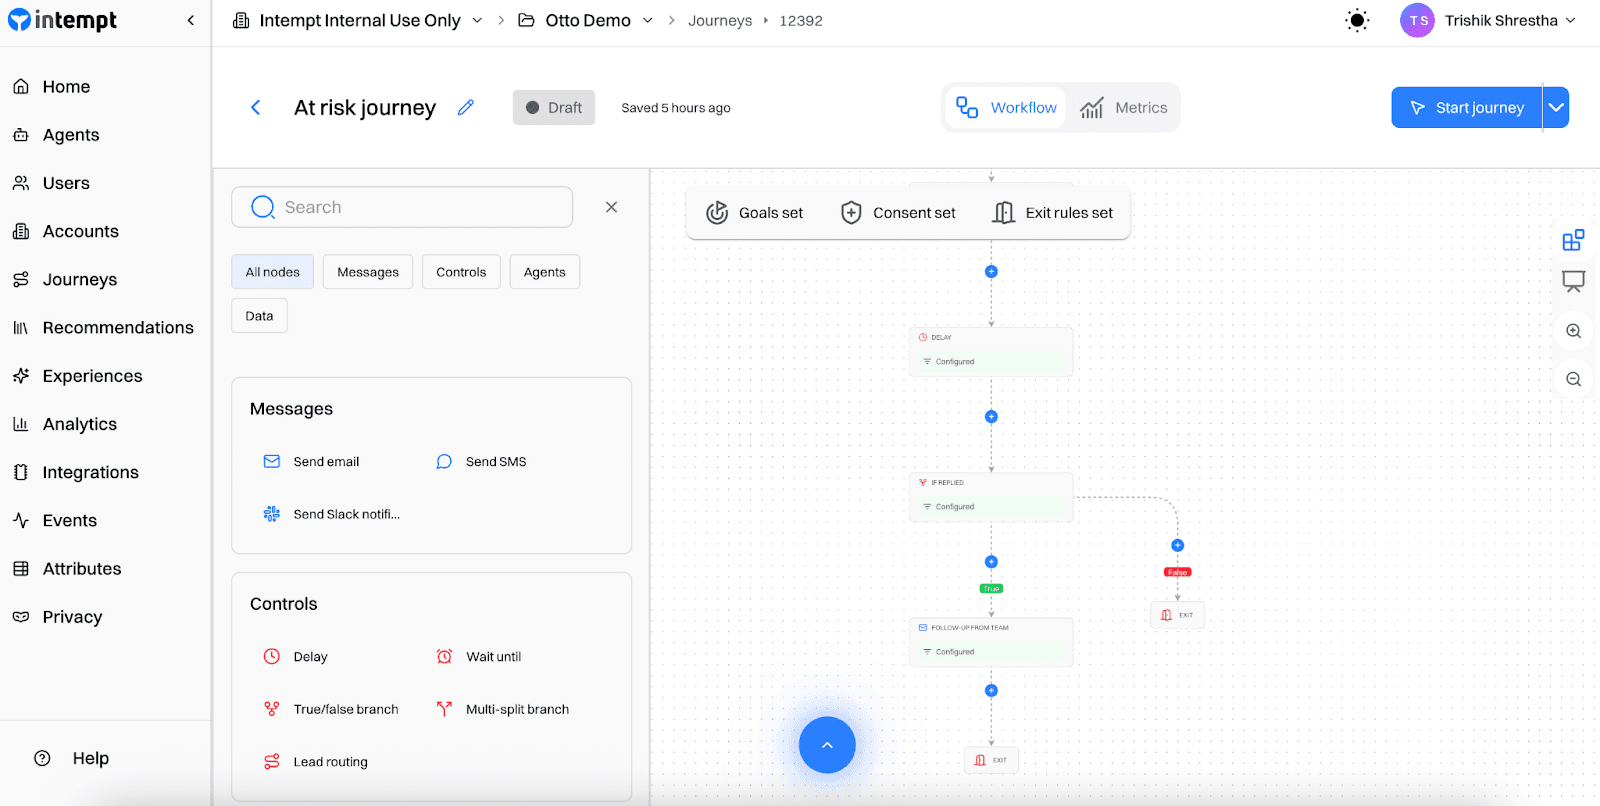Toggle the light/dark theme sun icon
1600x806 pixels.
click(1357, 20)
